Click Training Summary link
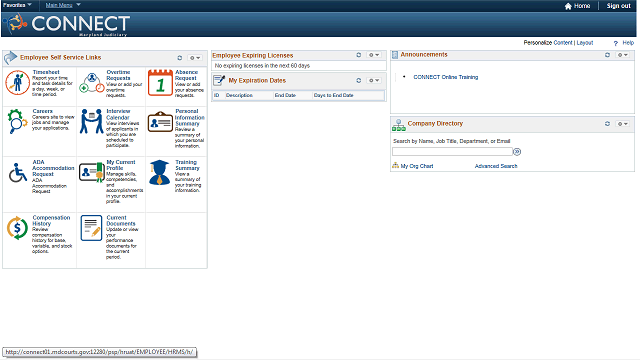This screenshot has width=640, height=360. coord(187,165)
